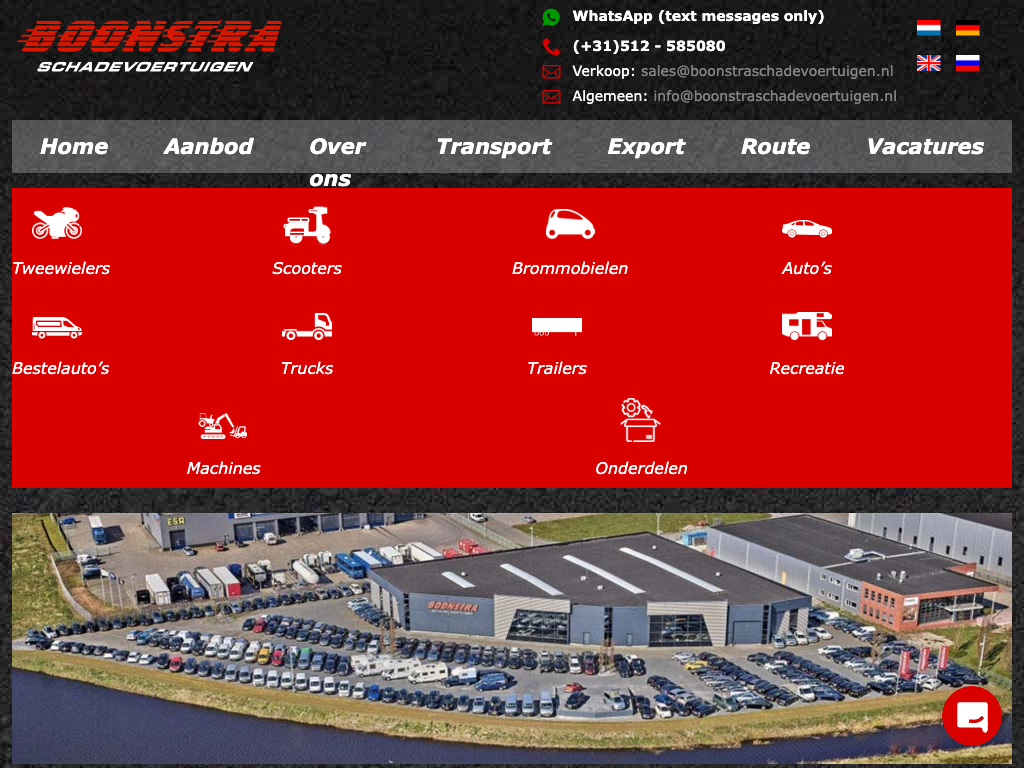This screenshot has height=768, width=1024.
Task: Switch language with the UK flag
Action: pos(929,63)
